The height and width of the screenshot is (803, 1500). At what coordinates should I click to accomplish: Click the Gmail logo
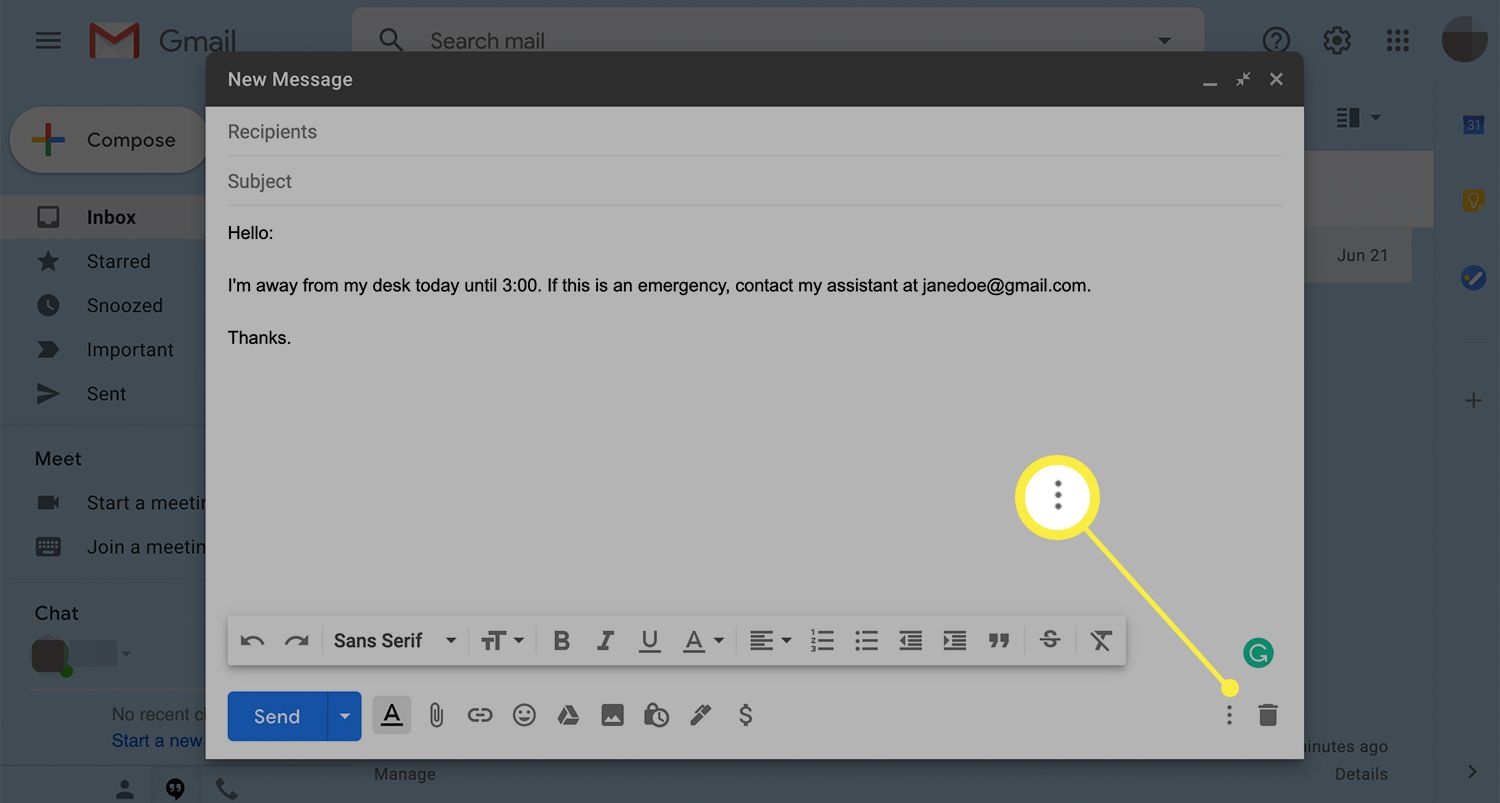(x=162, y=41)
